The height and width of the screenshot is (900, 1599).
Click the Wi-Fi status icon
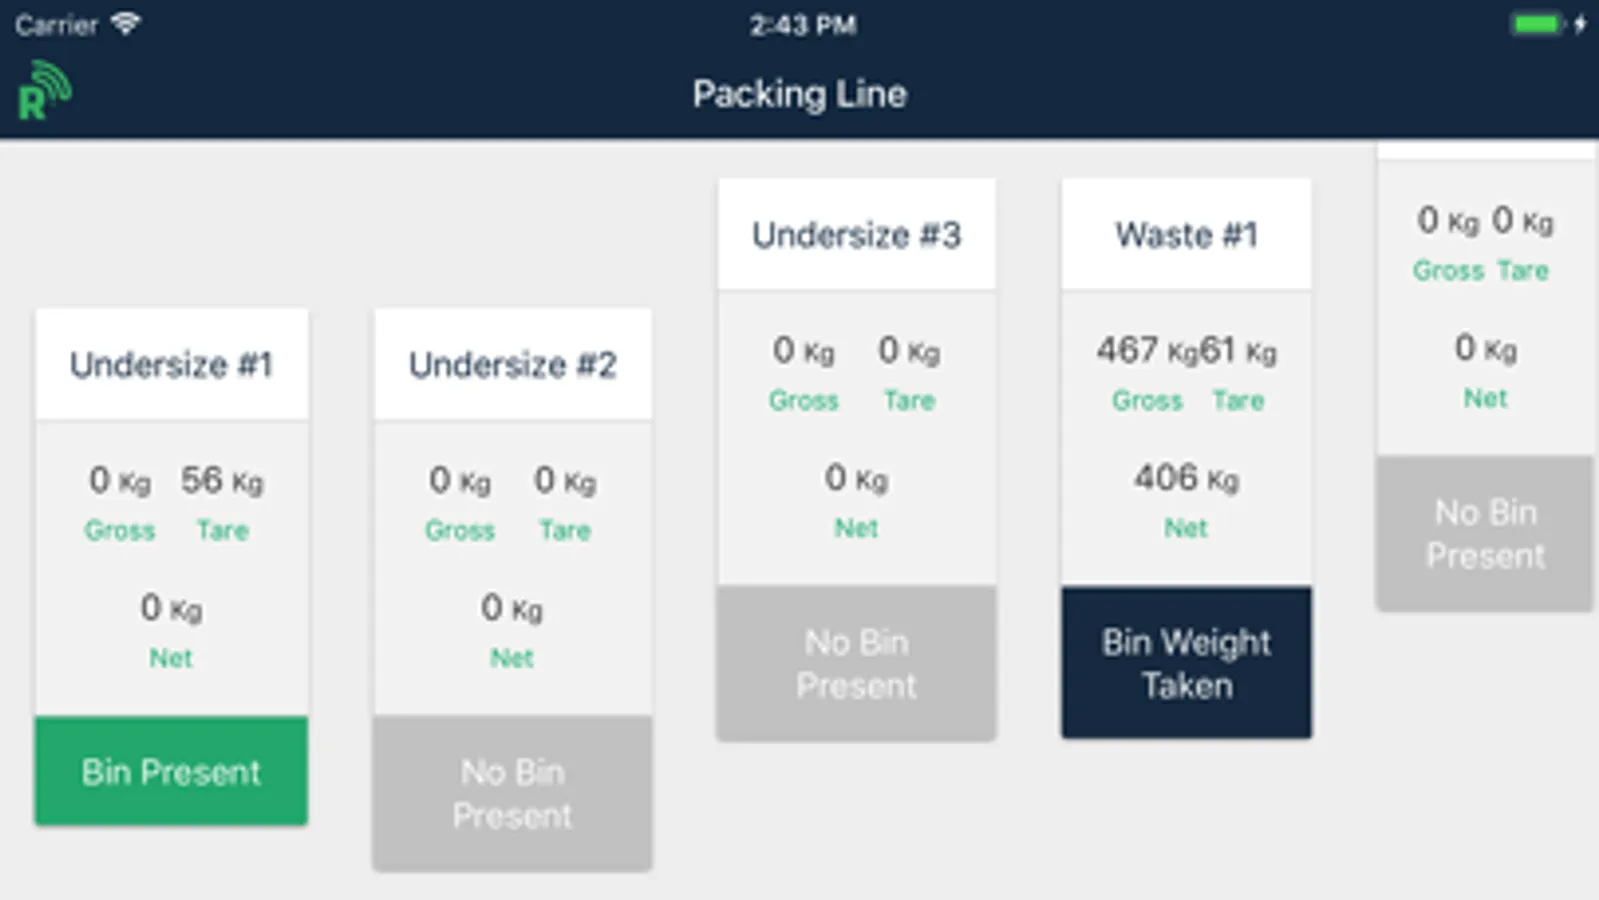(x=125, y=24)
